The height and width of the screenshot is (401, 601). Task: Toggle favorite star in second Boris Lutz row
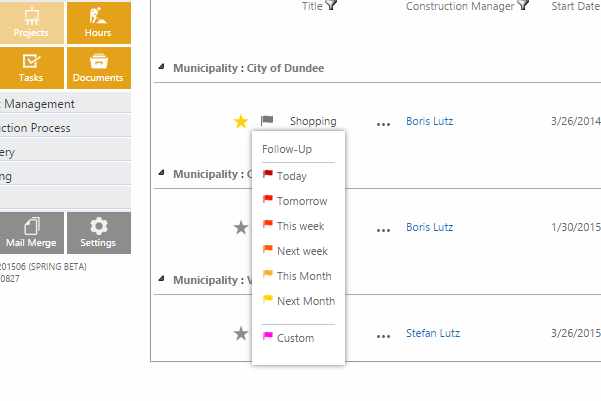[240, 228]
